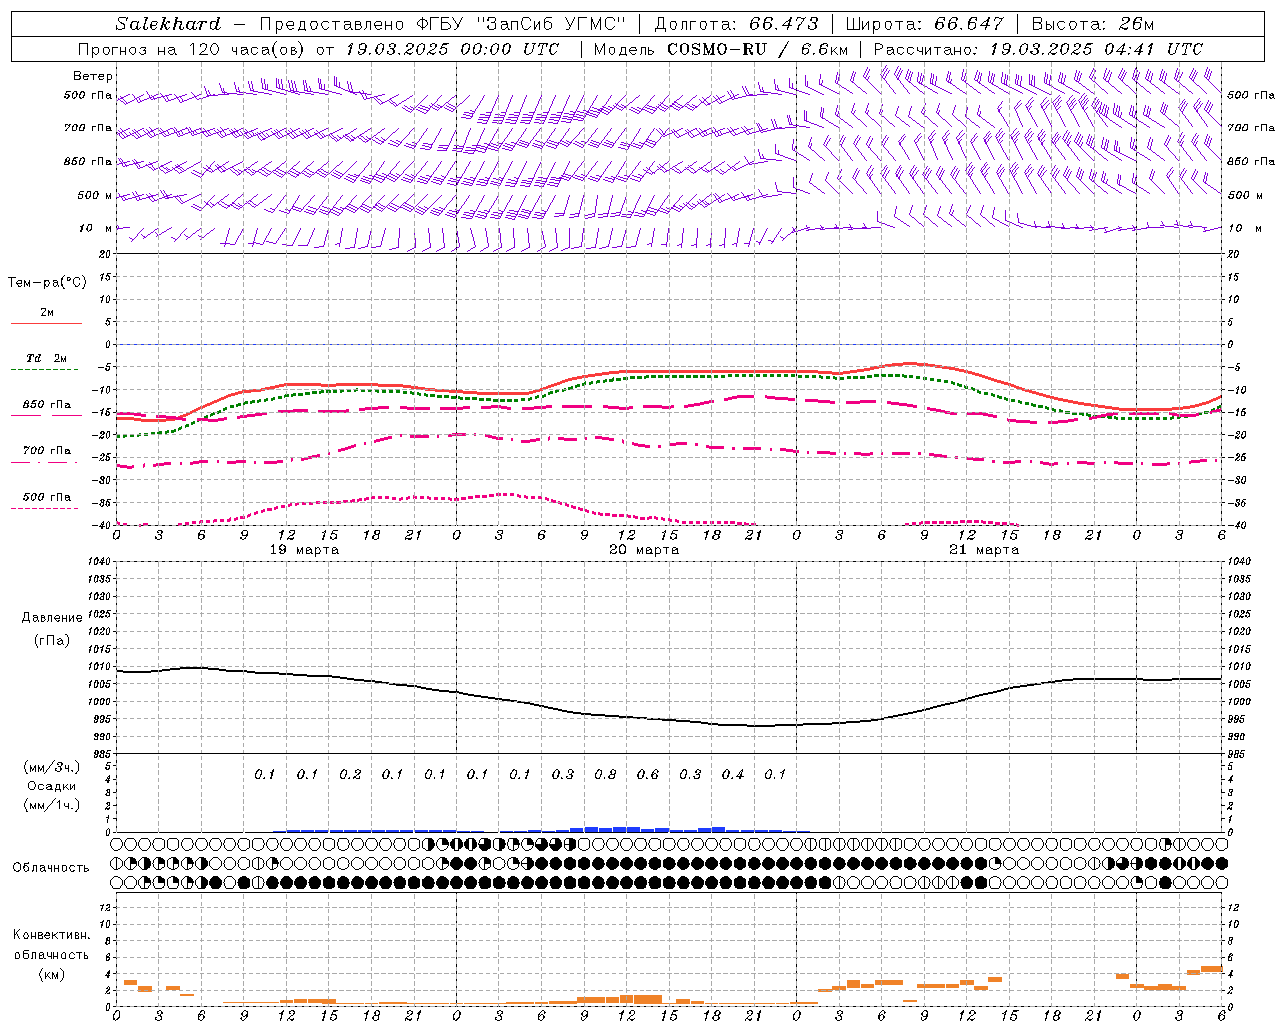Click the Прогноз на 120 часа(ов) text

[x=192, y=49]
